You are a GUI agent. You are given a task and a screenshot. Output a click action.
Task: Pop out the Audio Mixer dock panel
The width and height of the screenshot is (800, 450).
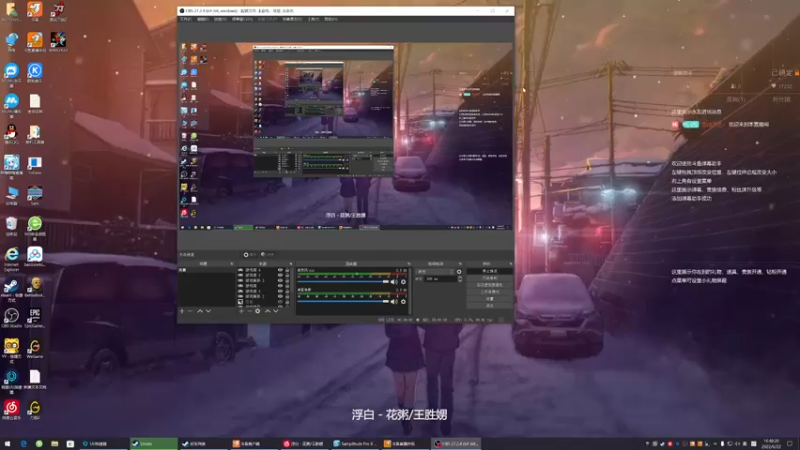click(x=408, y=264)
